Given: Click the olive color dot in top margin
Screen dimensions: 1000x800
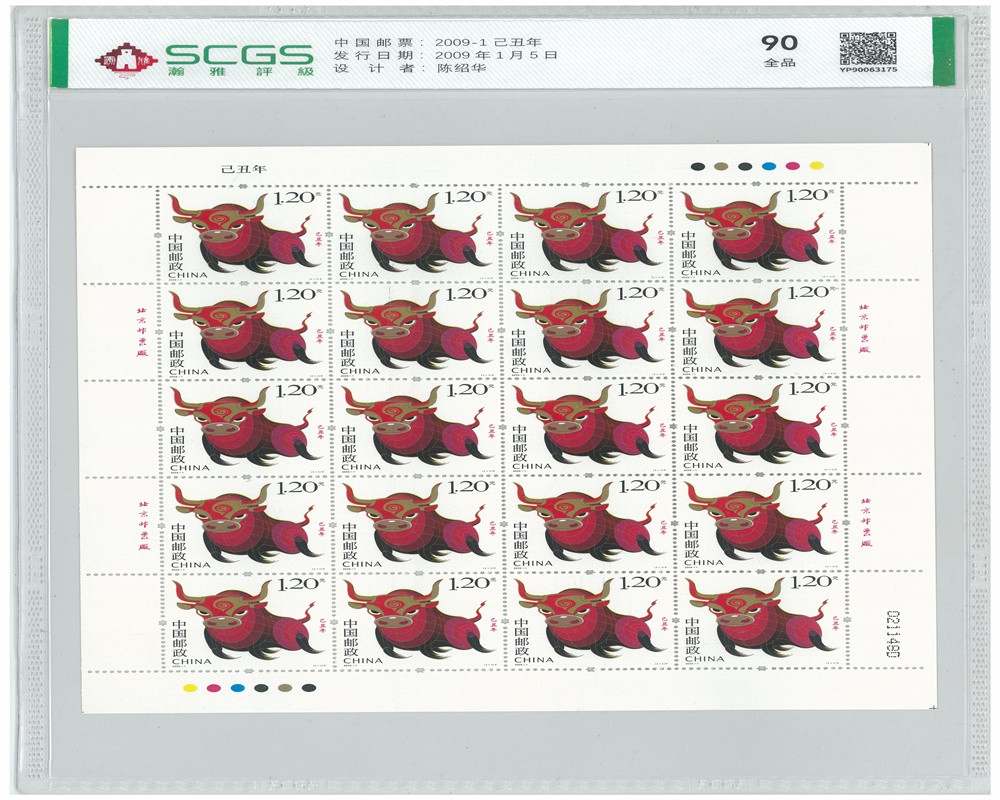Looking at the screenshot, I should pyautogui.click(x=721, y=166).
